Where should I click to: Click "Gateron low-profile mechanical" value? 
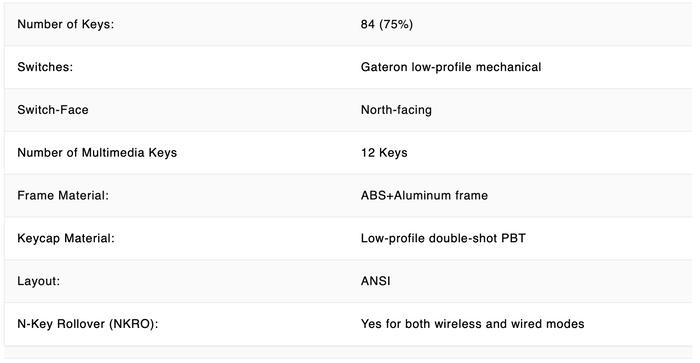451,67
